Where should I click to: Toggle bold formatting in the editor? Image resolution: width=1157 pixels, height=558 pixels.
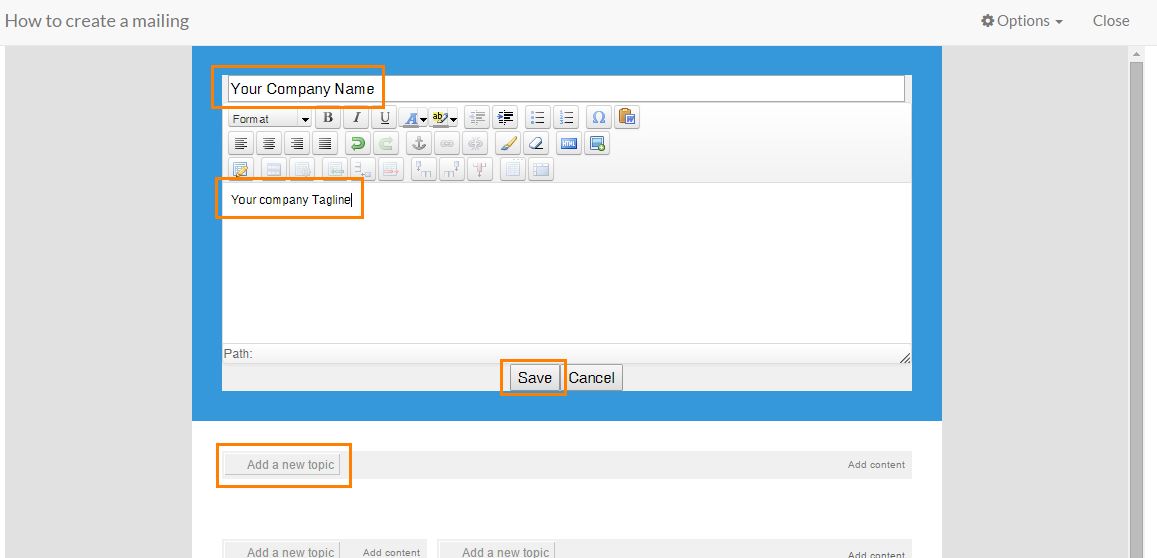327,118
